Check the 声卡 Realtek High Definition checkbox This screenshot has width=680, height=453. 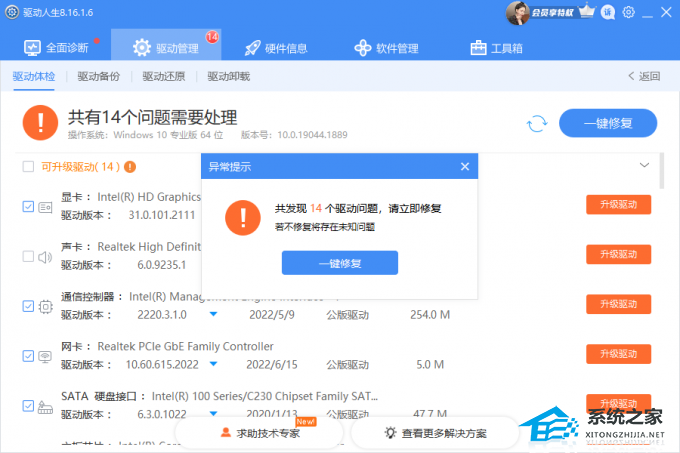pos(28,256)
